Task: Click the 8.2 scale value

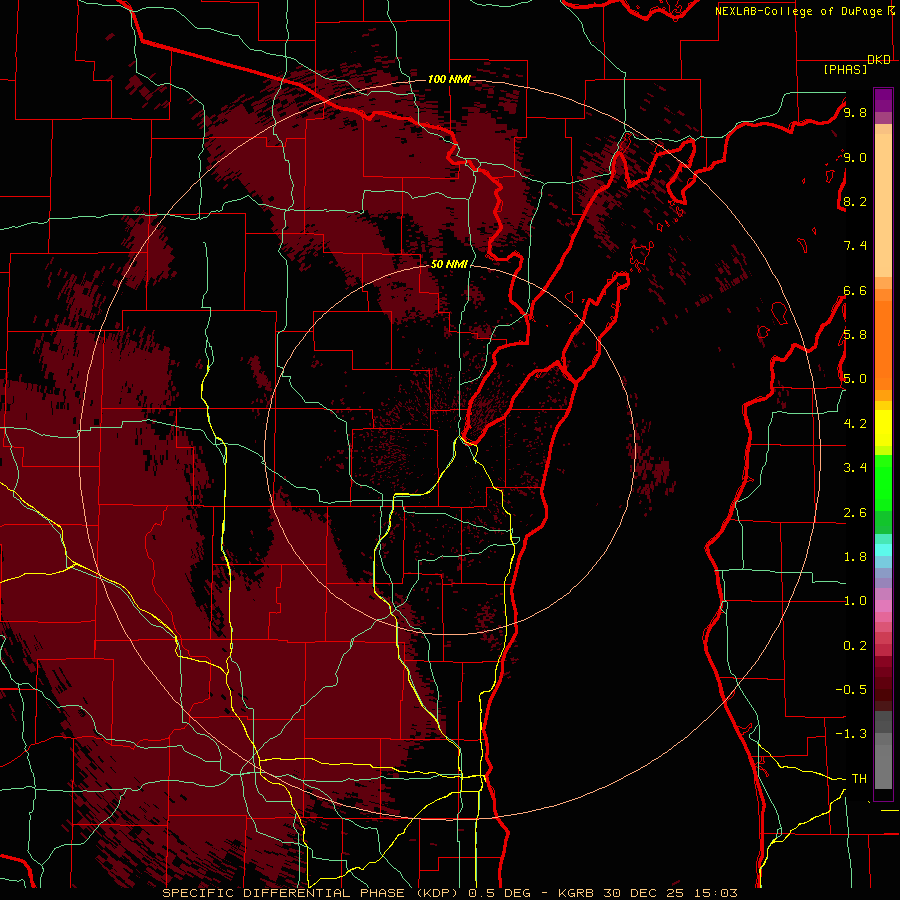Action: coord(855,201)
